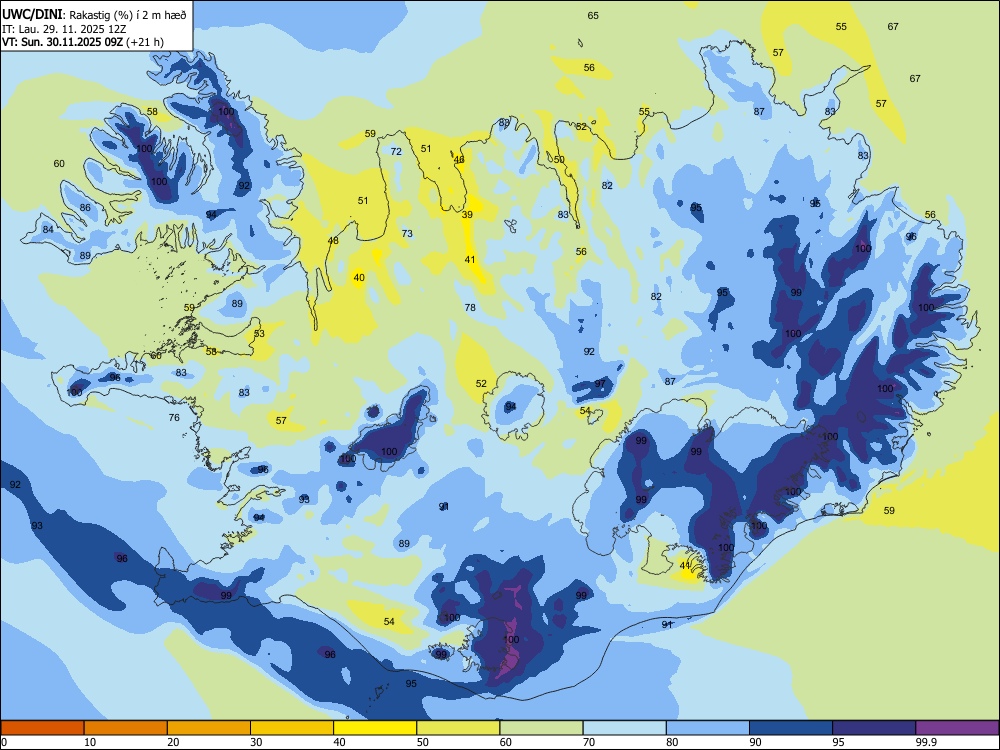This screenshot has width=1000, height=750.
Task: Click the humidity value '84' in the Westfjords
Action: pyautogui.click(x=48, y=230)
